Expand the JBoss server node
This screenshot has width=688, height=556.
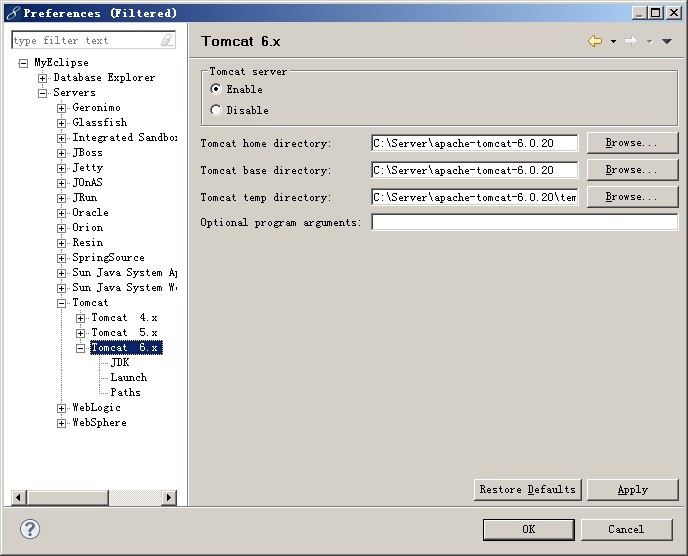coord(62,153)
